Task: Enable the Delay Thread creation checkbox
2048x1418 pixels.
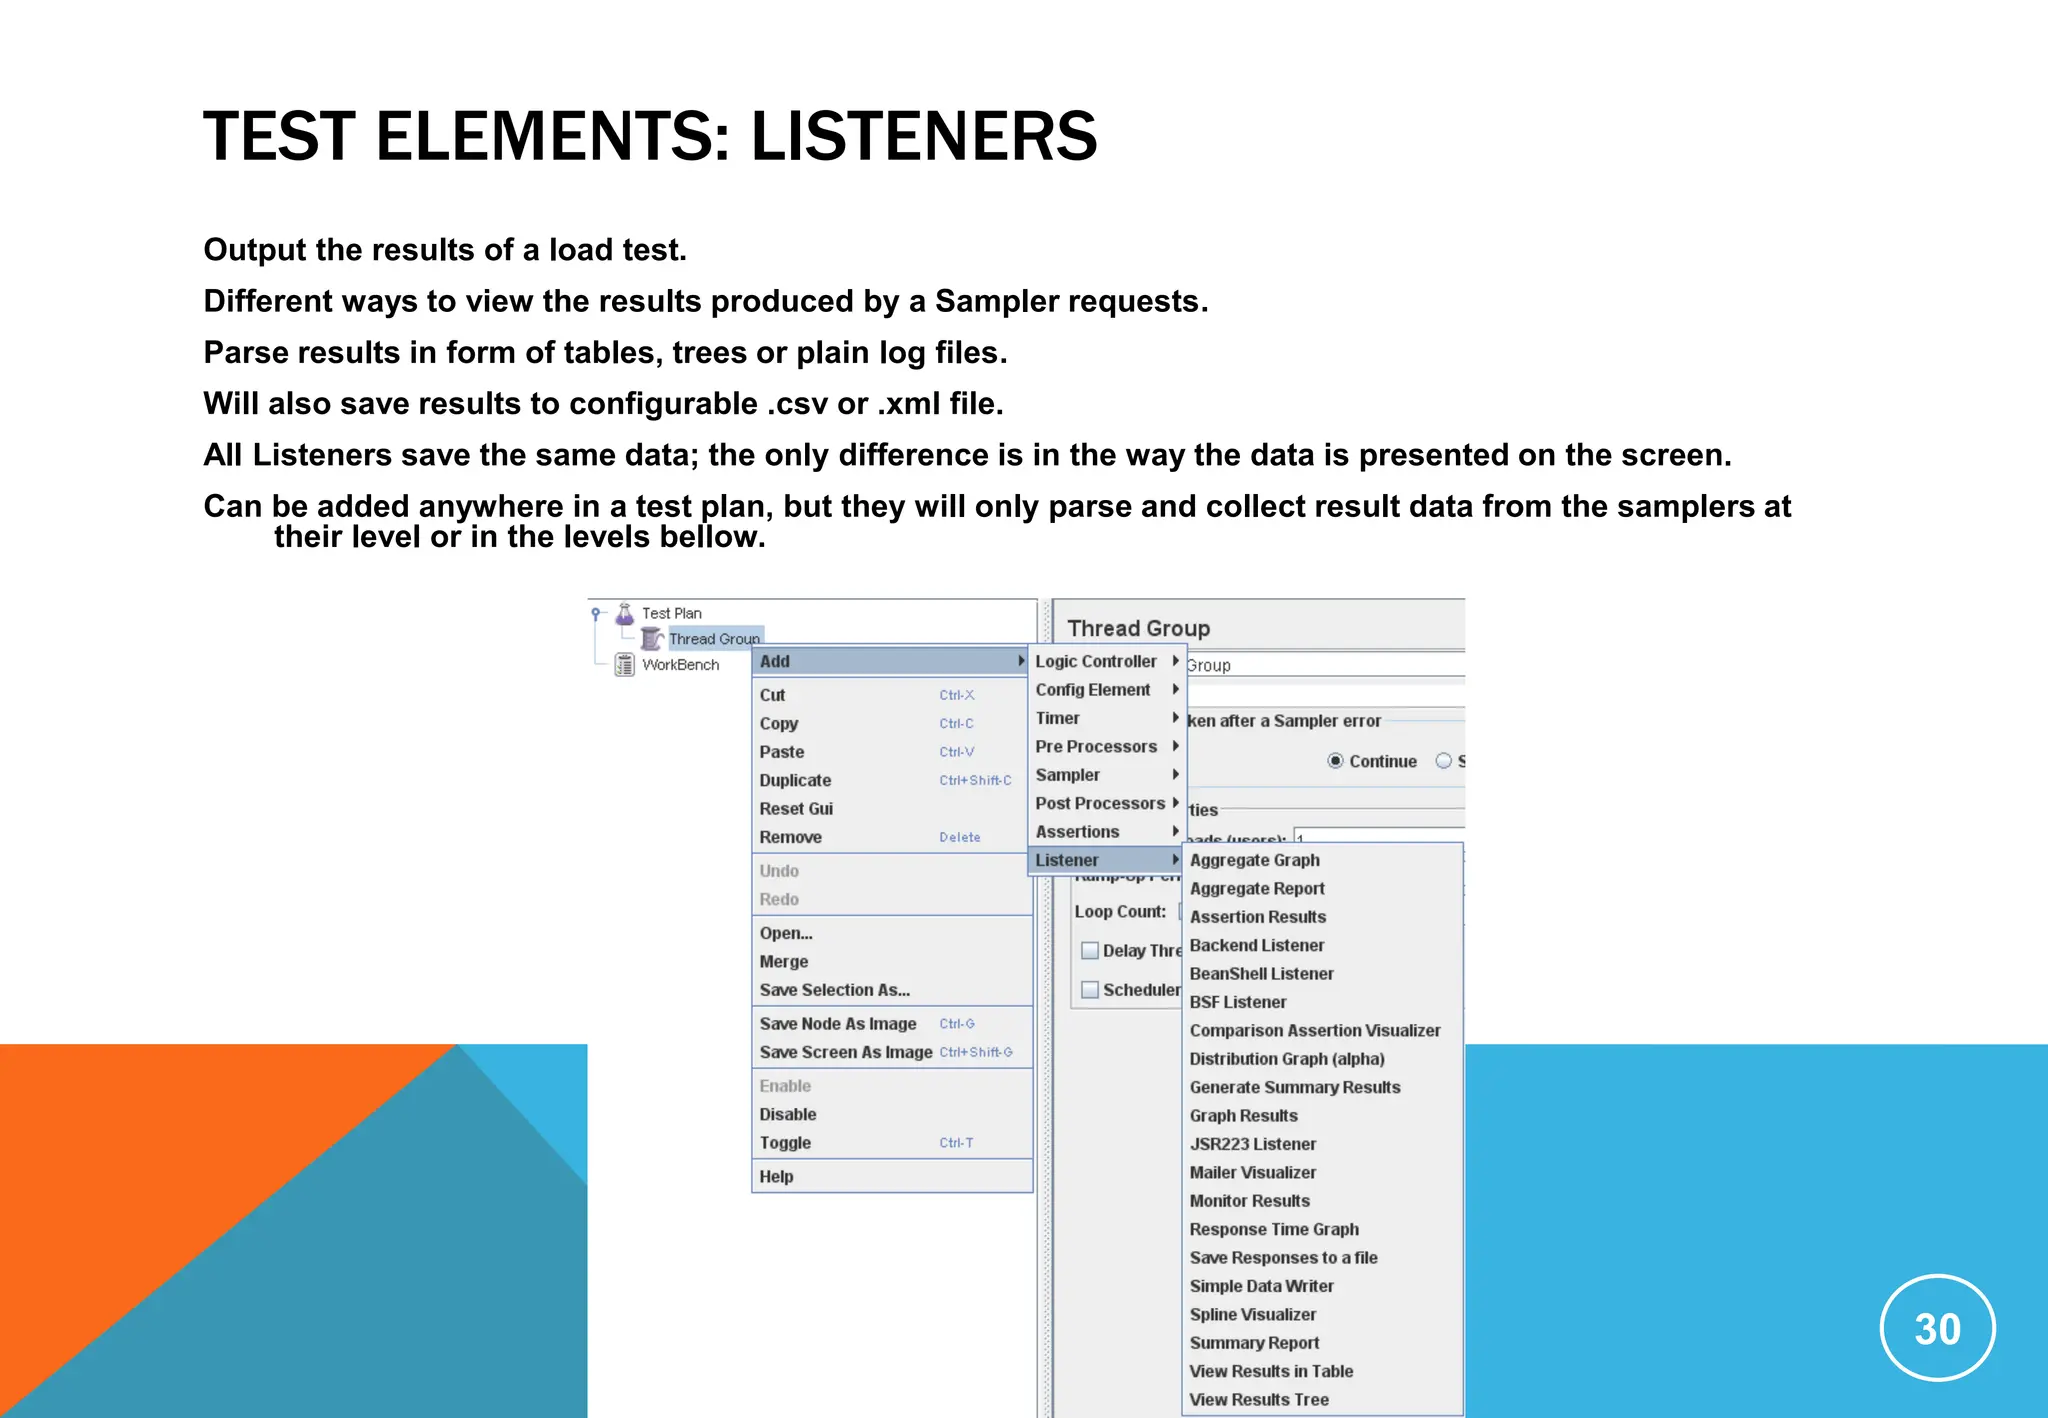Action: (x=1090, y=951)
